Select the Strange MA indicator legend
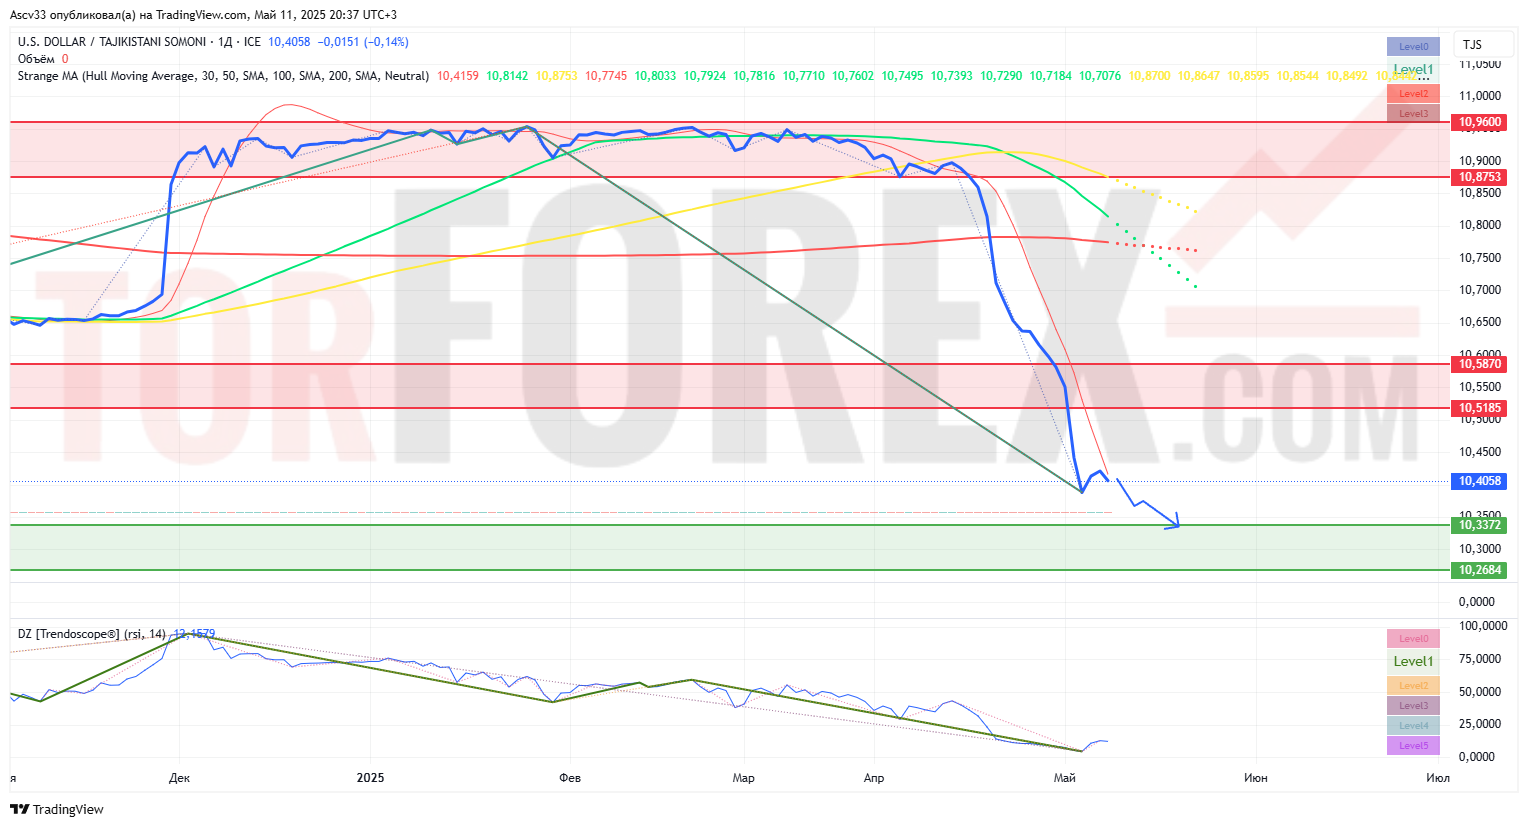The width and height of the screenshot is (1528, 827). click(222, 76)
